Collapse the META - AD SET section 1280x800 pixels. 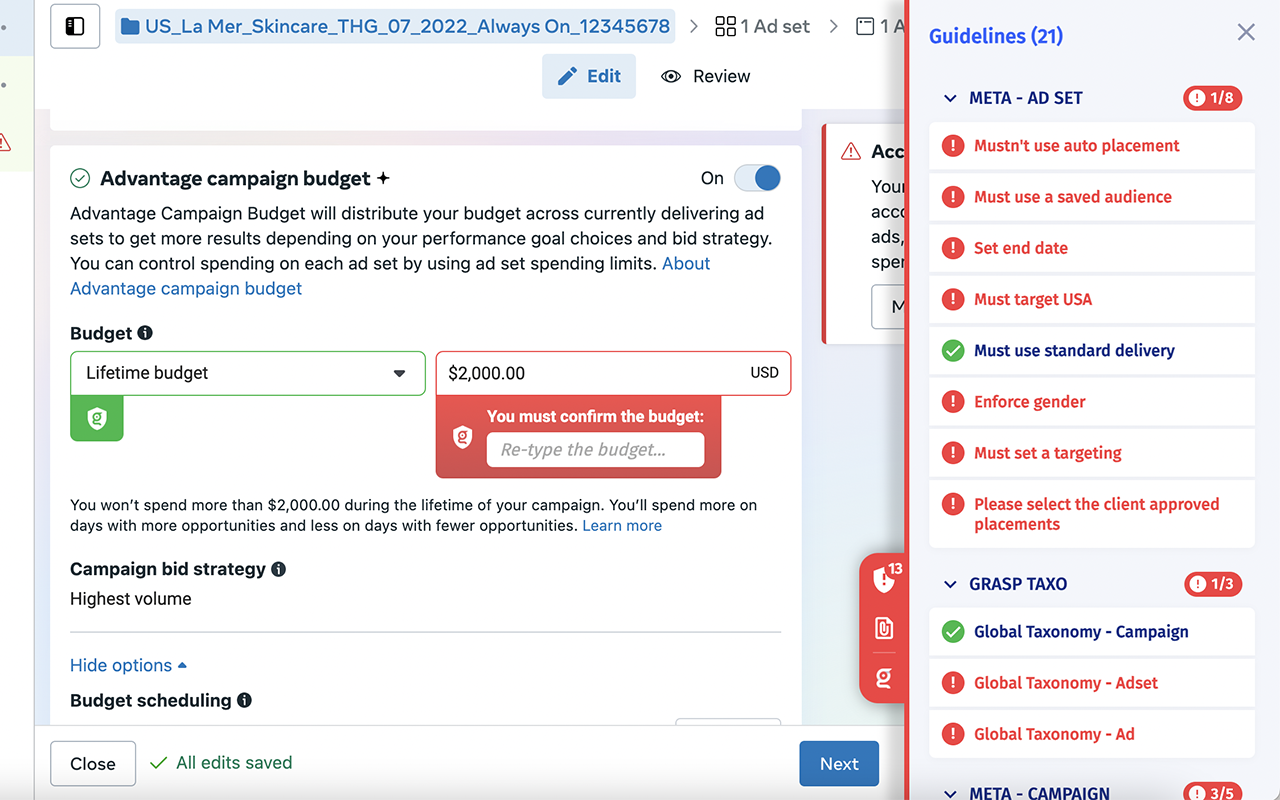tap(951, 98)
